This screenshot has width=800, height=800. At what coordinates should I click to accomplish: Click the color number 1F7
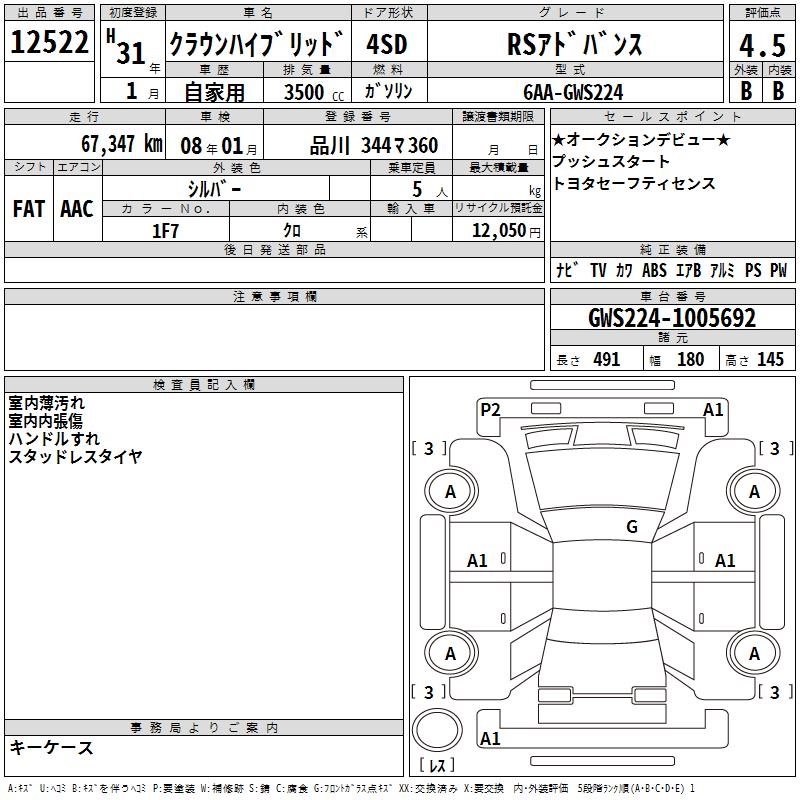point(165,230)
